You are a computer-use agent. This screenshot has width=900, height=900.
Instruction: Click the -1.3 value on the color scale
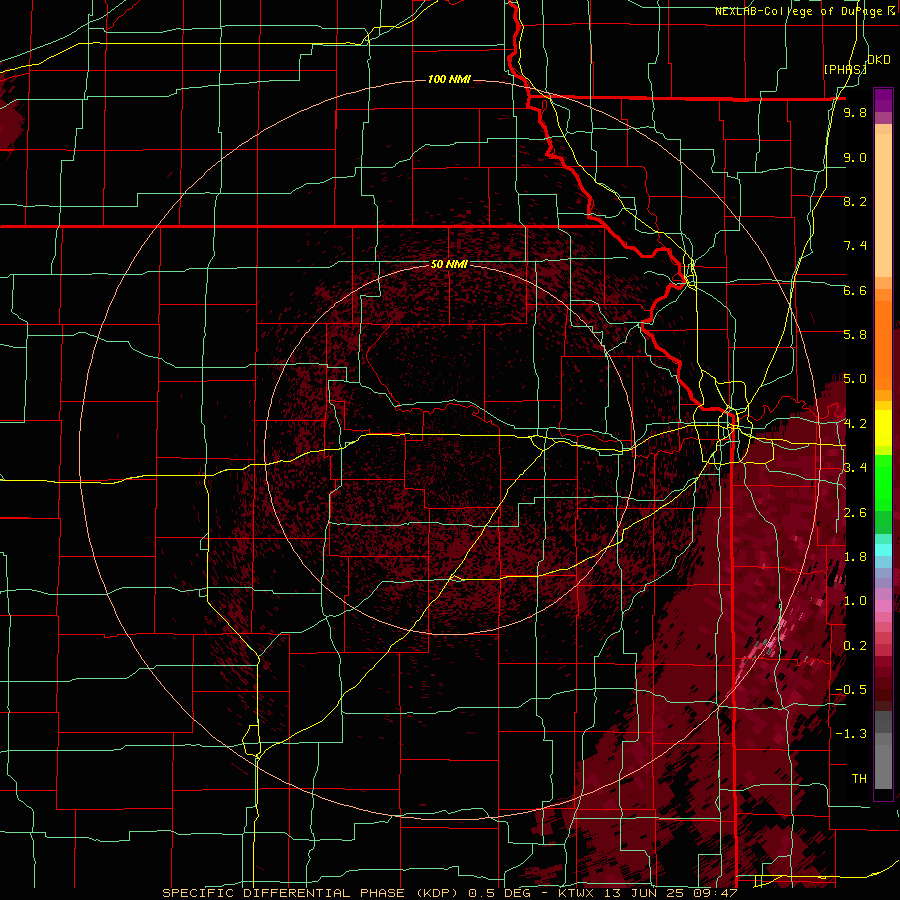coord(852,734)
